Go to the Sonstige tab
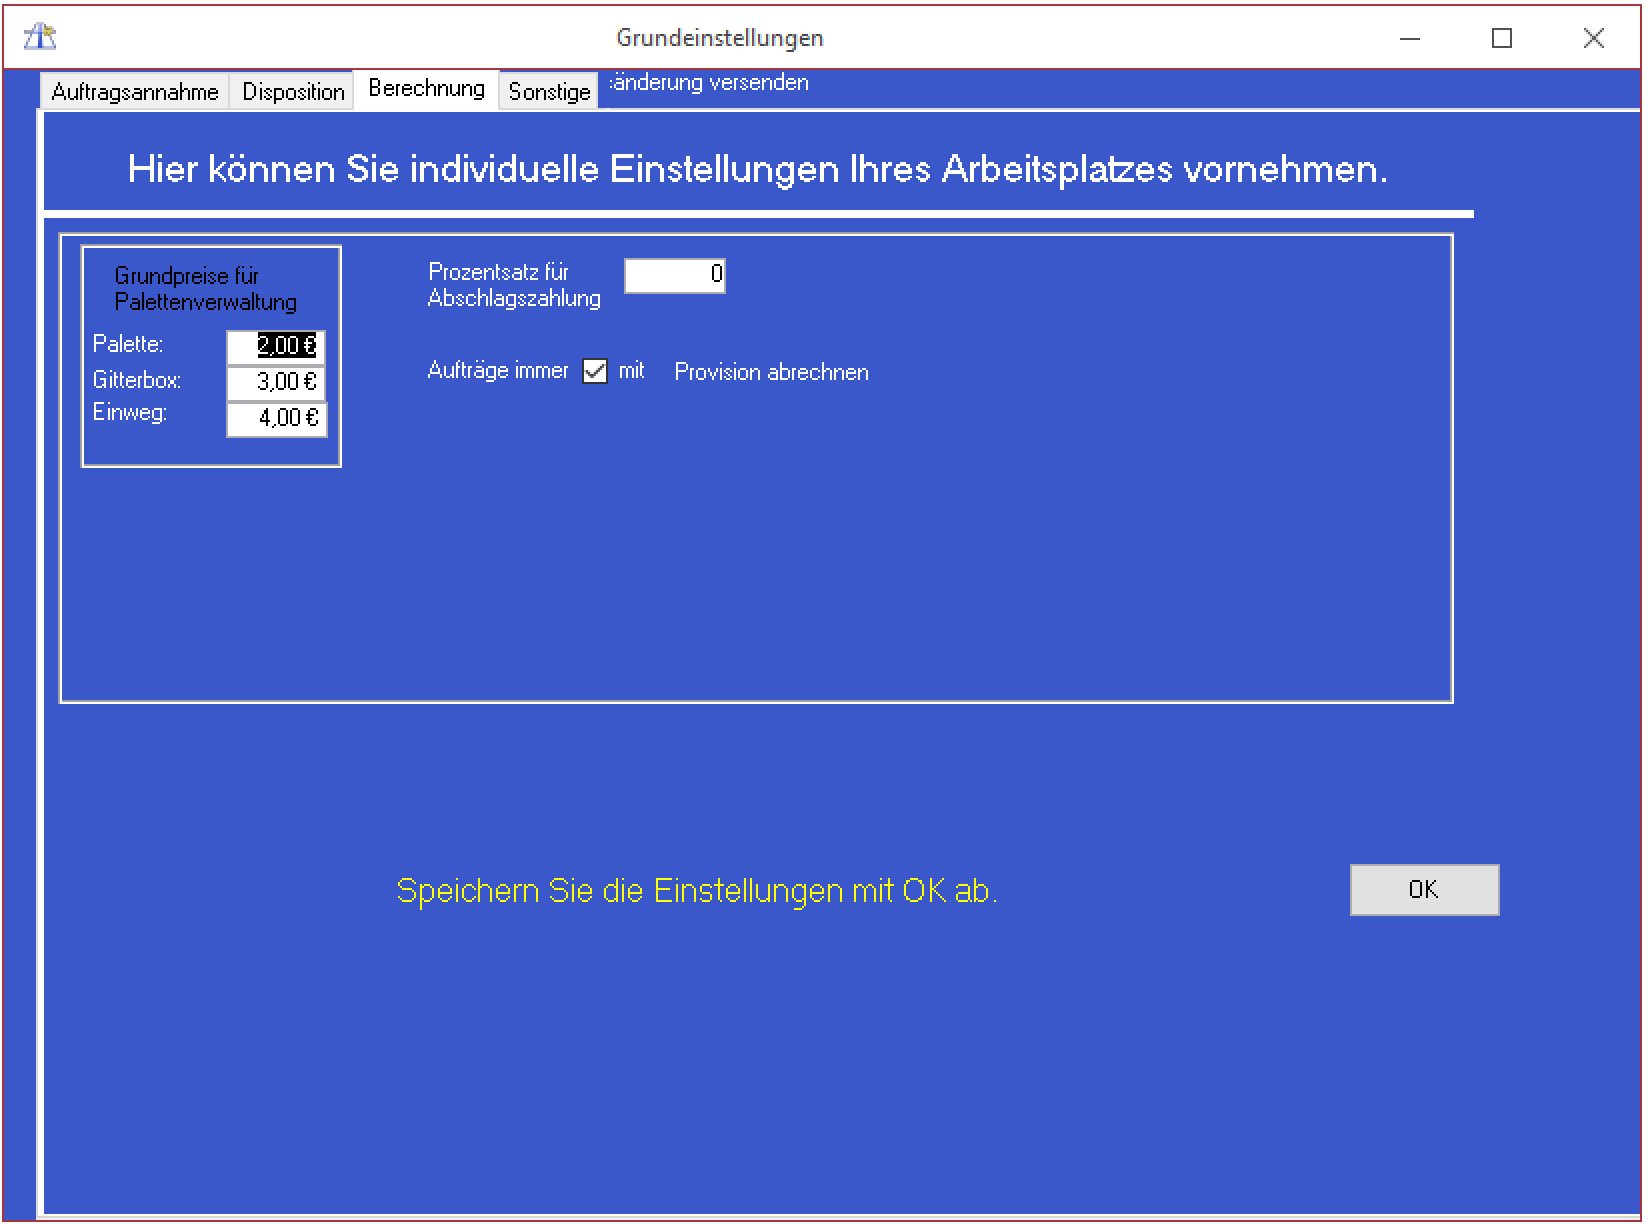 pyautogui.click(x=549, y=92)
